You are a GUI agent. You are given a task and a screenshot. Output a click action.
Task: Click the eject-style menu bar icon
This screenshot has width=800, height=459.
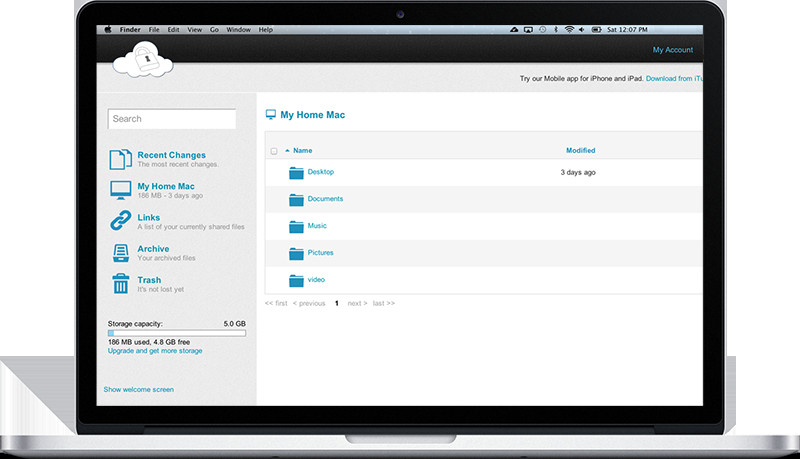pos(514,30)
